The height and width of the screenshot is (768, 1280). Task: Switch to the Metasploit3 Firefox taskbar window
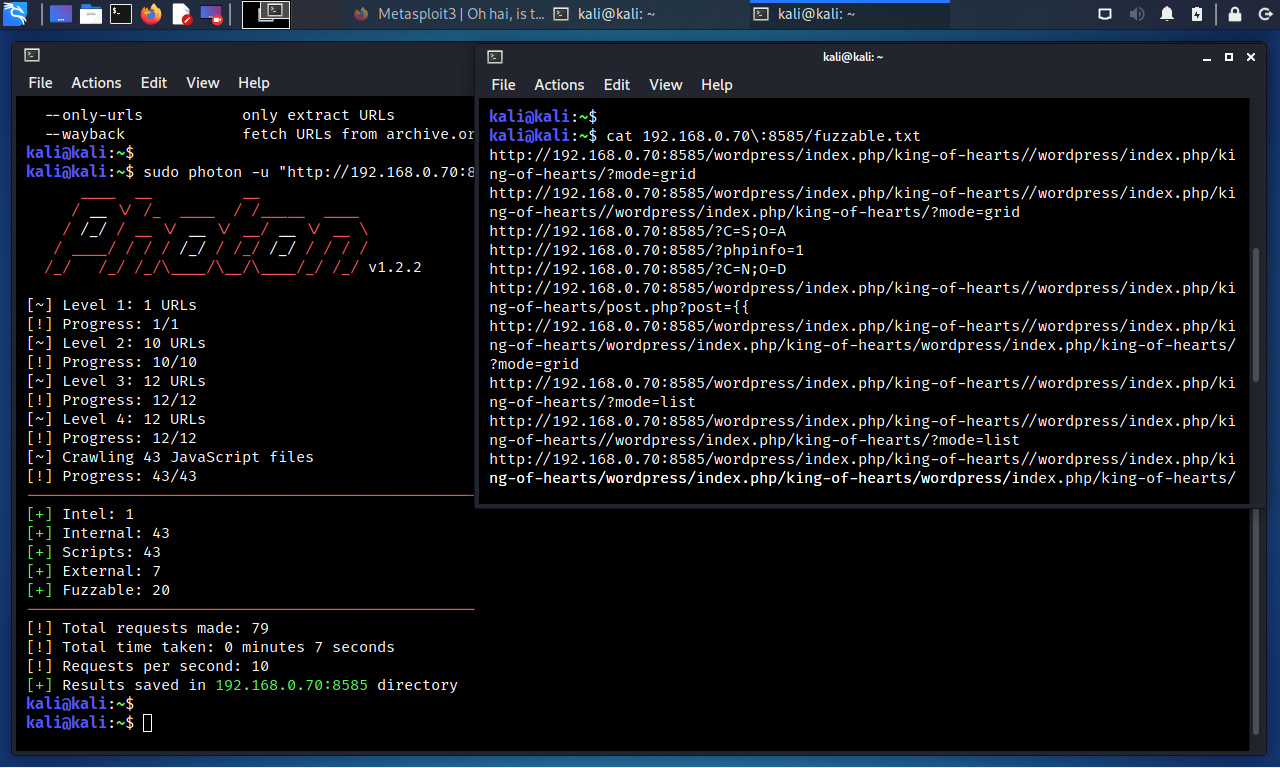click(x=447, y=14)
